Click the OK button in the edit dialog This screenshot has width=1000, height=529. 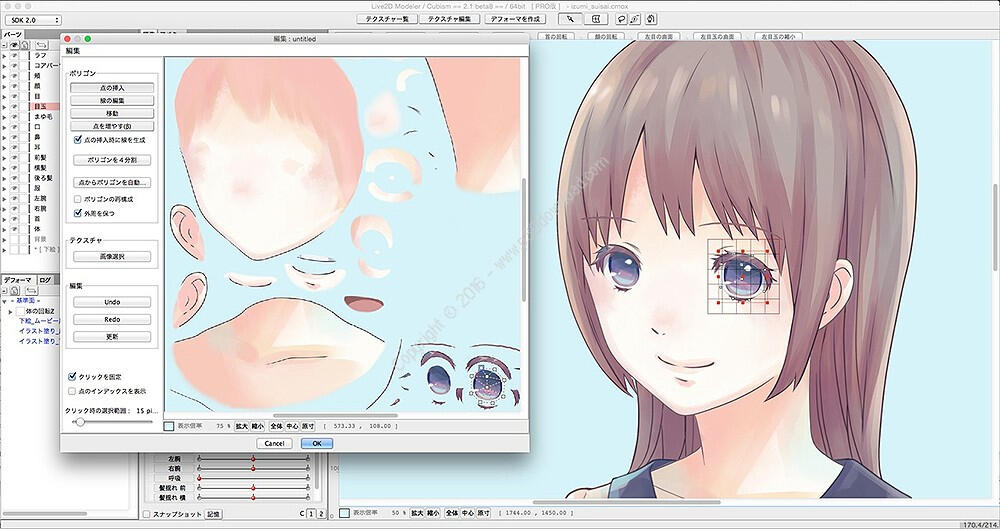point(315,443)
